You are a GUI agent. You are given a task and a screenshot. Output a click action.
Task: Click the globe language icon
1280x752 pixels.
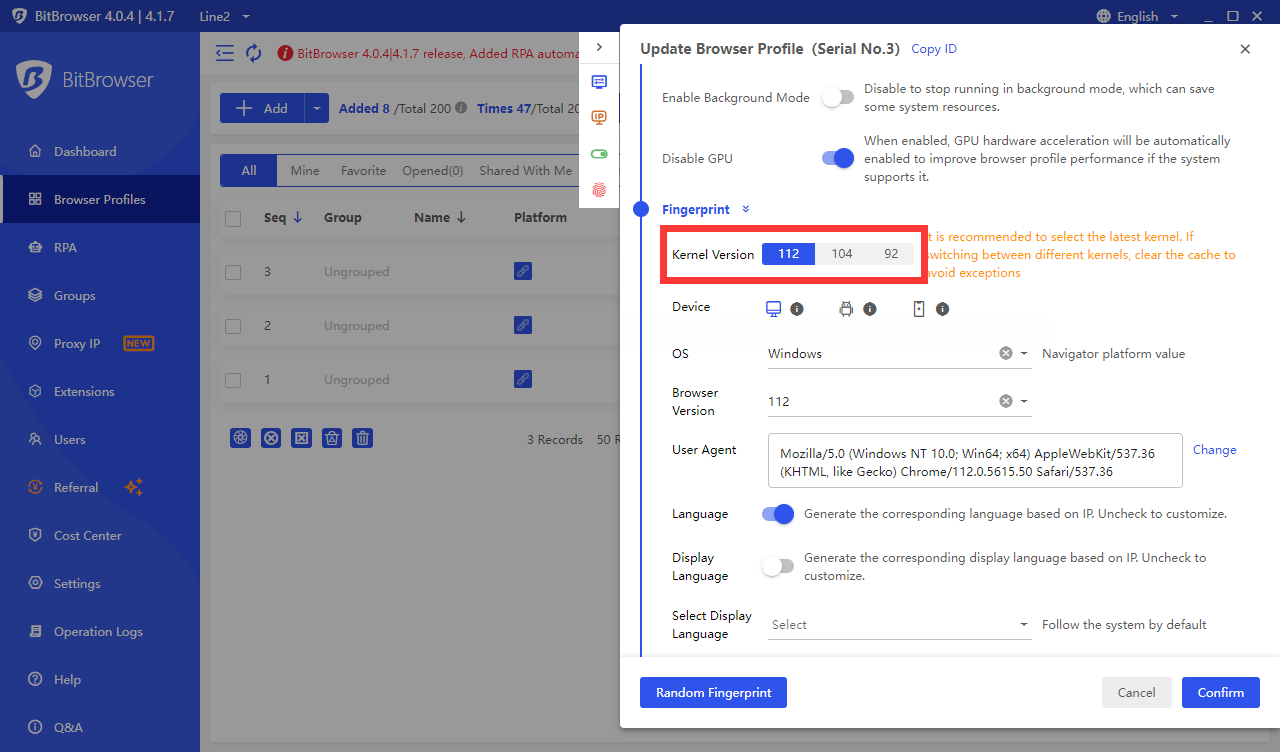1104,16
